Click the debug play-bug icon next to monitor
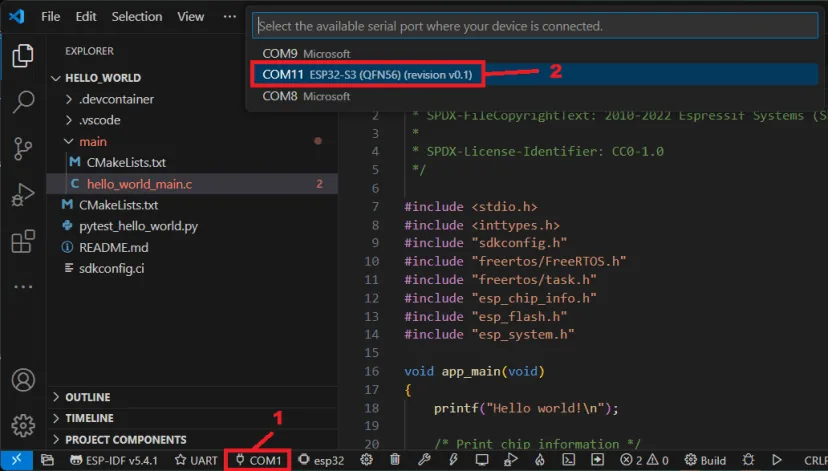This screenshot has width=828, height=471. coord(511,460)
